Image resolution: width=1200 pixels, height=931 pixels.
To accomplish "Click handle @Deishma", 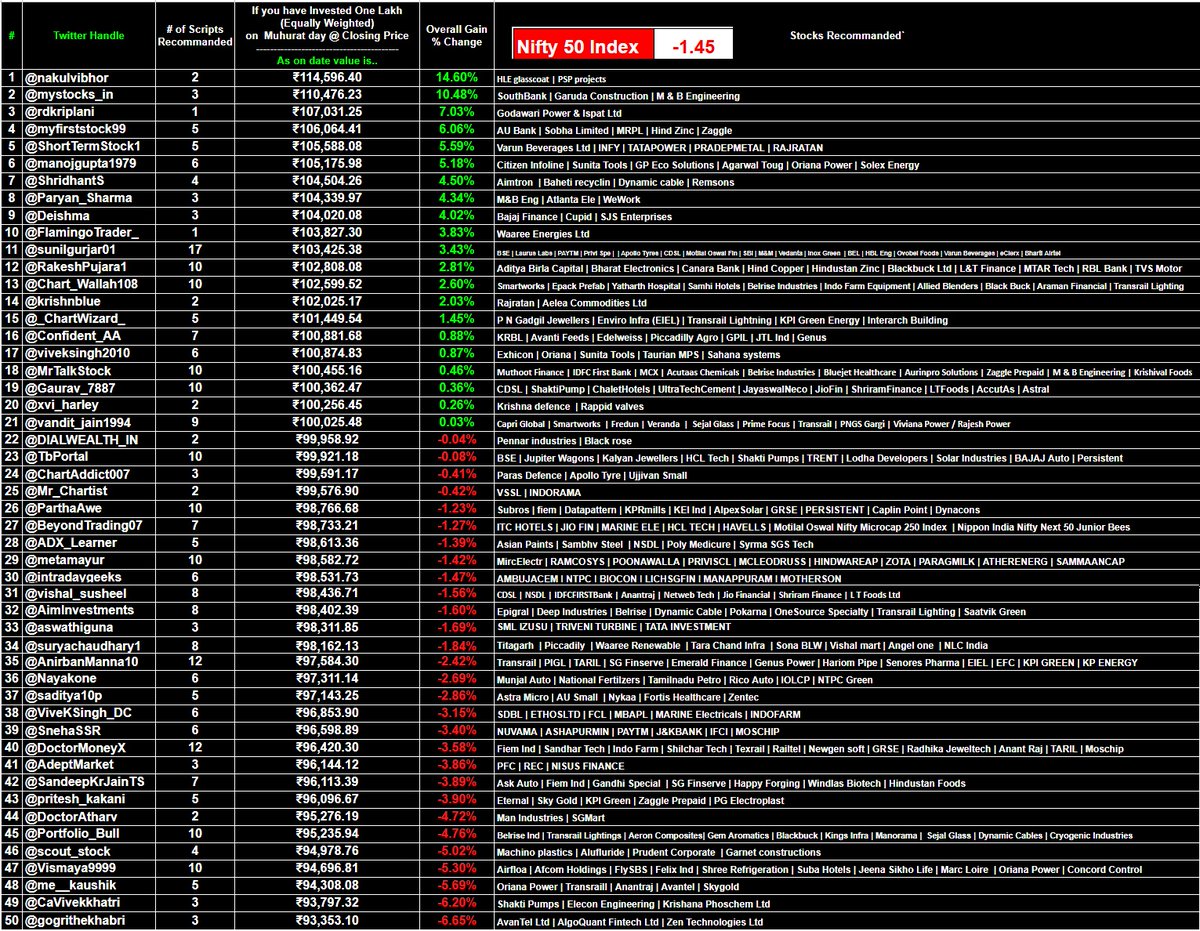I will pyautogui.click(x=58, y=216).
